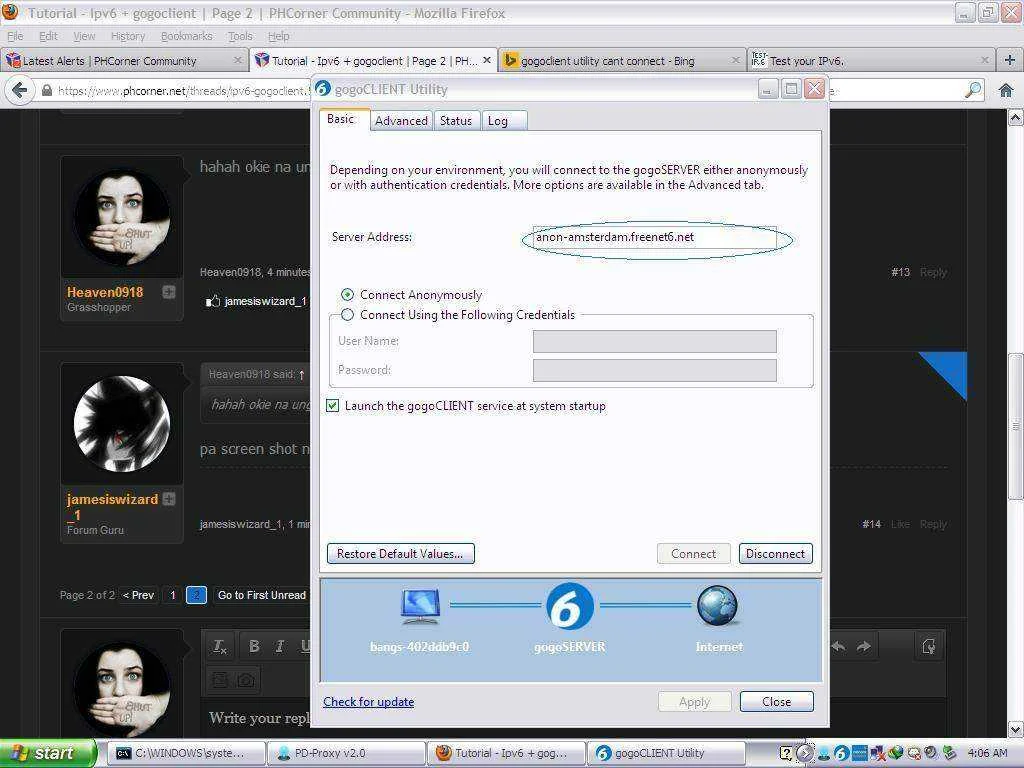Click the Disconnect button
Screen dimensions: 1024x768
click(x=776, y=554)
